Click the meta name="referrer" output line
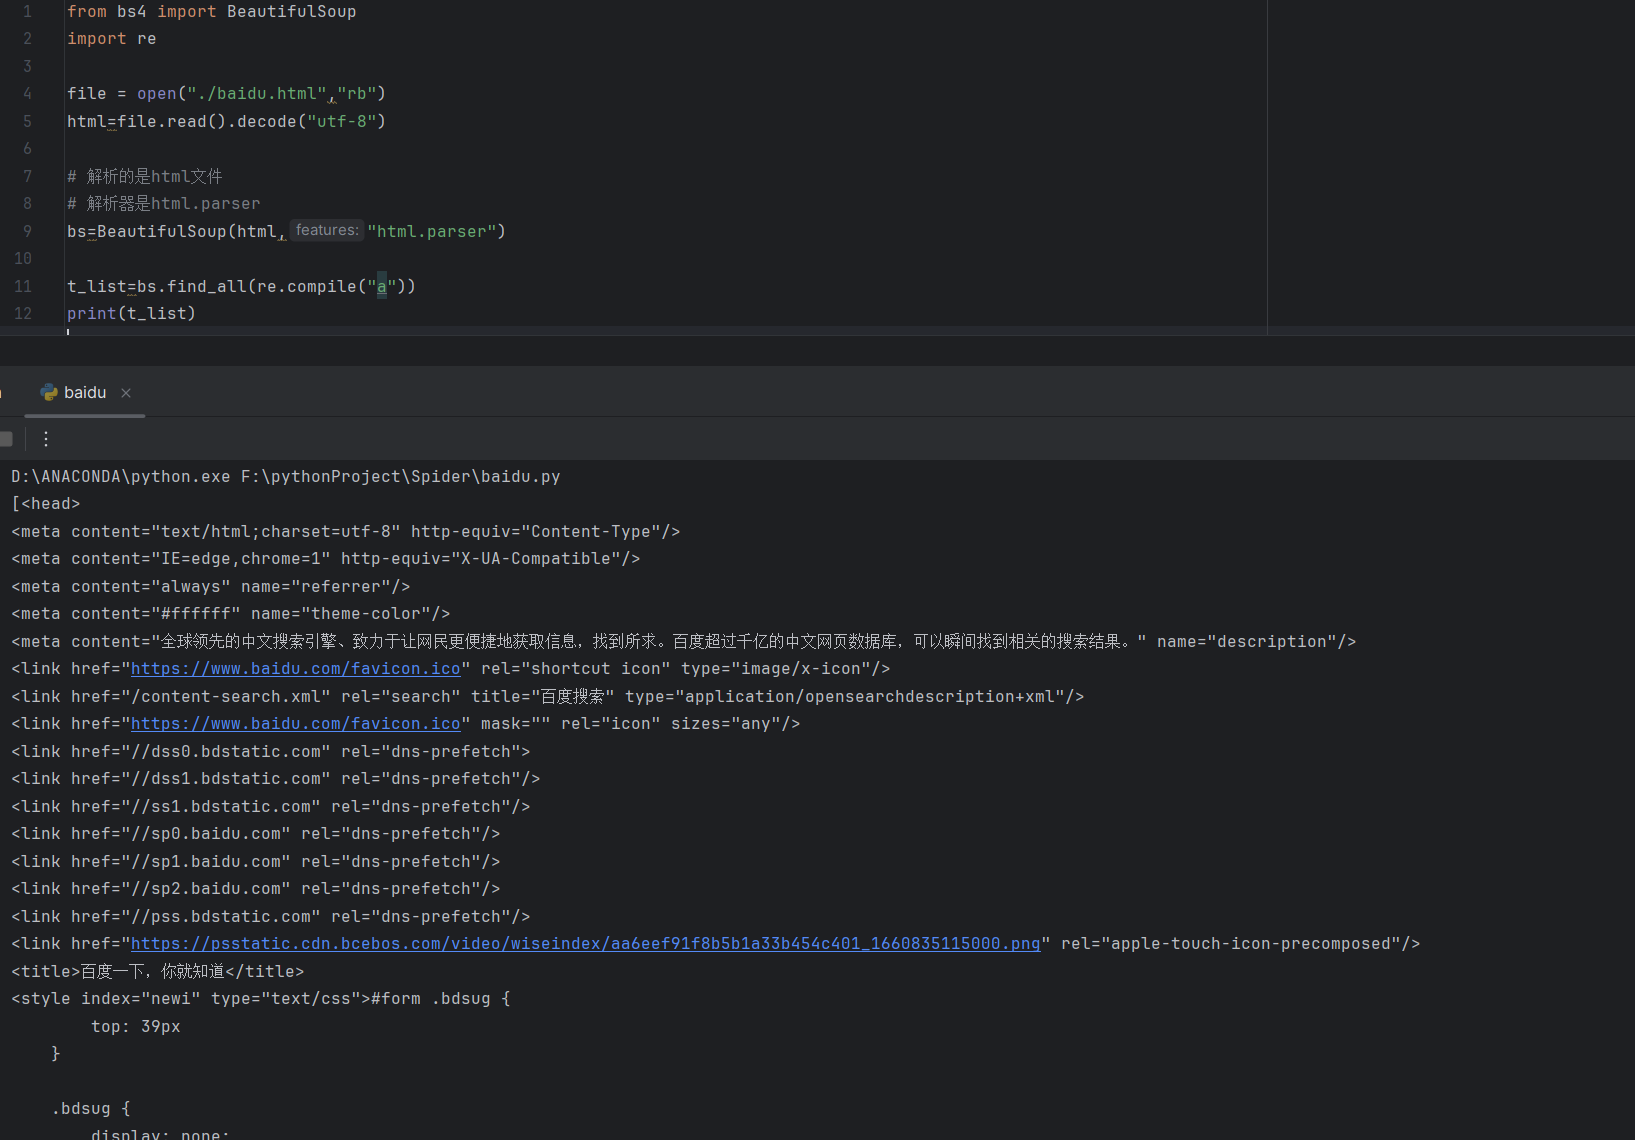The height and width of the screenshot is (1140, 1635). (211, 587)
